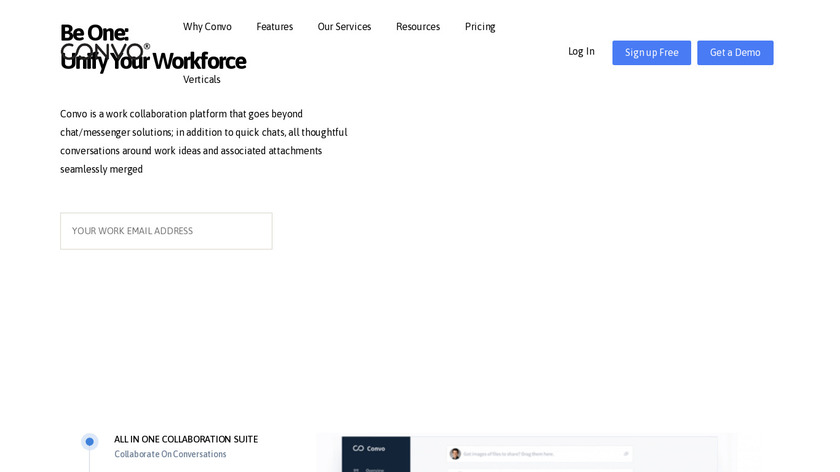This screenshot has height=472, width=840.
Task: Expand the Verticals navigation item
Action: coord(201,80)
